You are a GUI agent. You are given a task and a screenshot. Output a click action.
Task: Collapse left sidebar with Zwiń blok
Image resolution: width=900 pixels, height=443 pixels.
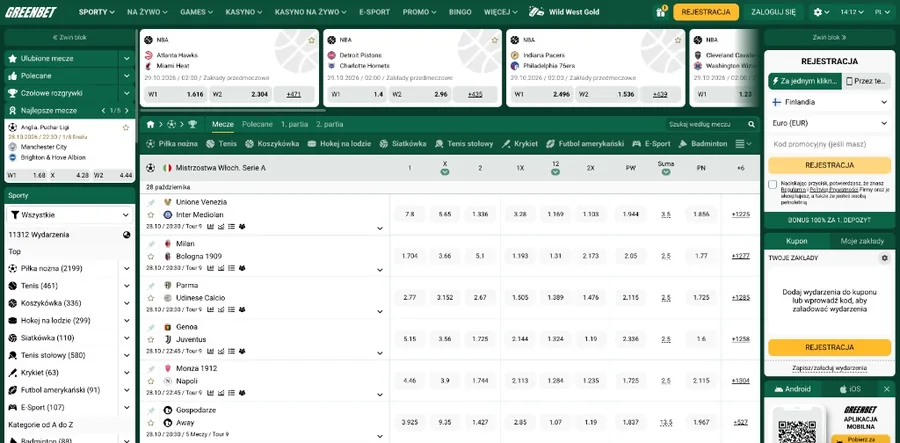coord(69,37)
